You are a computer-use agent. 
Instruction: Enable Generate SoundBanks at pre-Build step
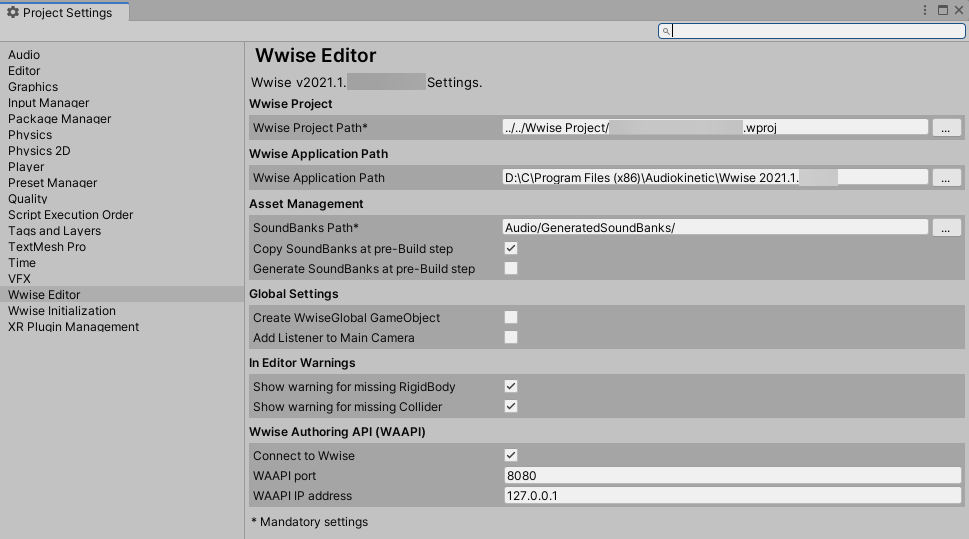(x=511, y=268)
